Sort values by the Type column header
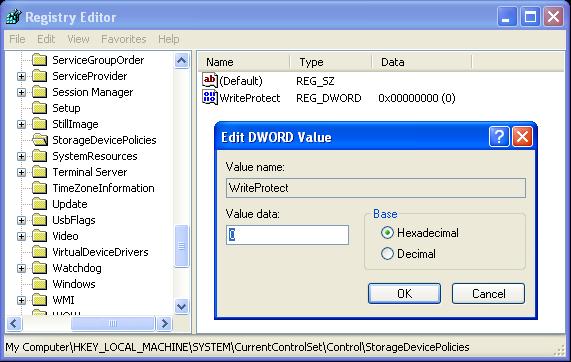 (331, 62)
